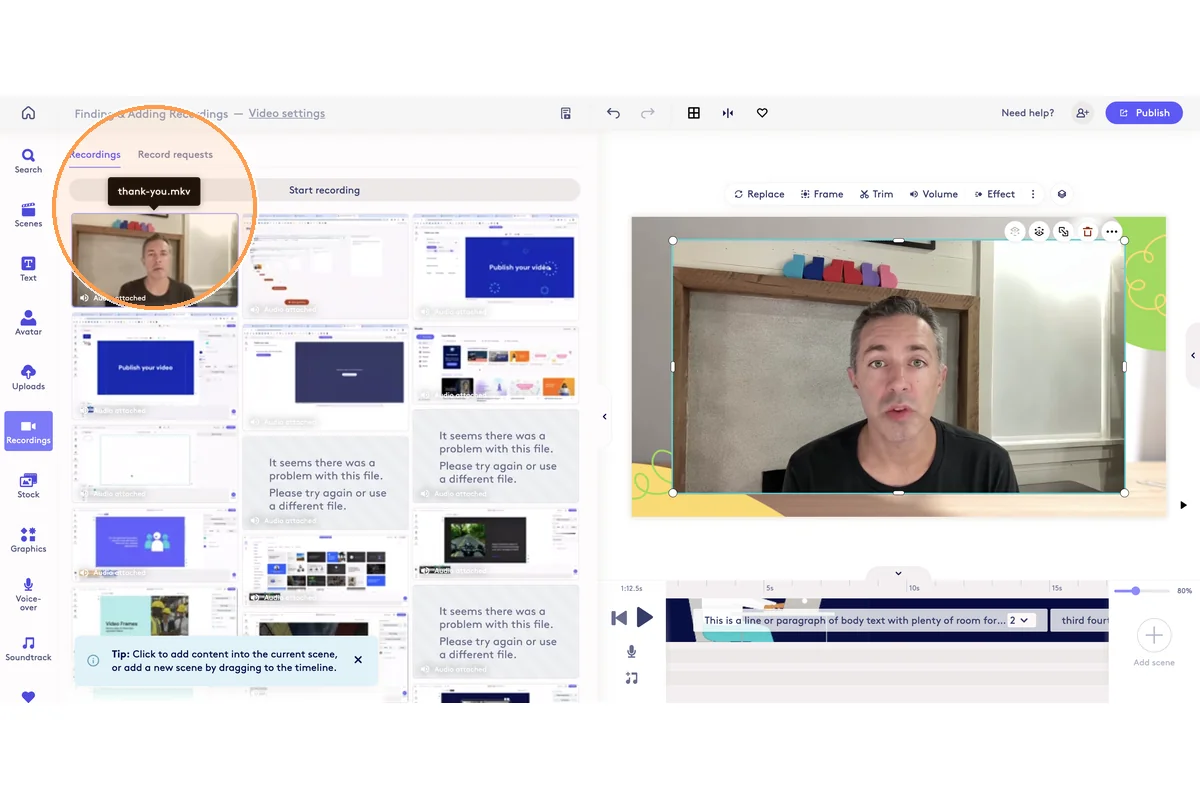
Task: Click the undo arrow in the top bar
Action: point(613,113)
